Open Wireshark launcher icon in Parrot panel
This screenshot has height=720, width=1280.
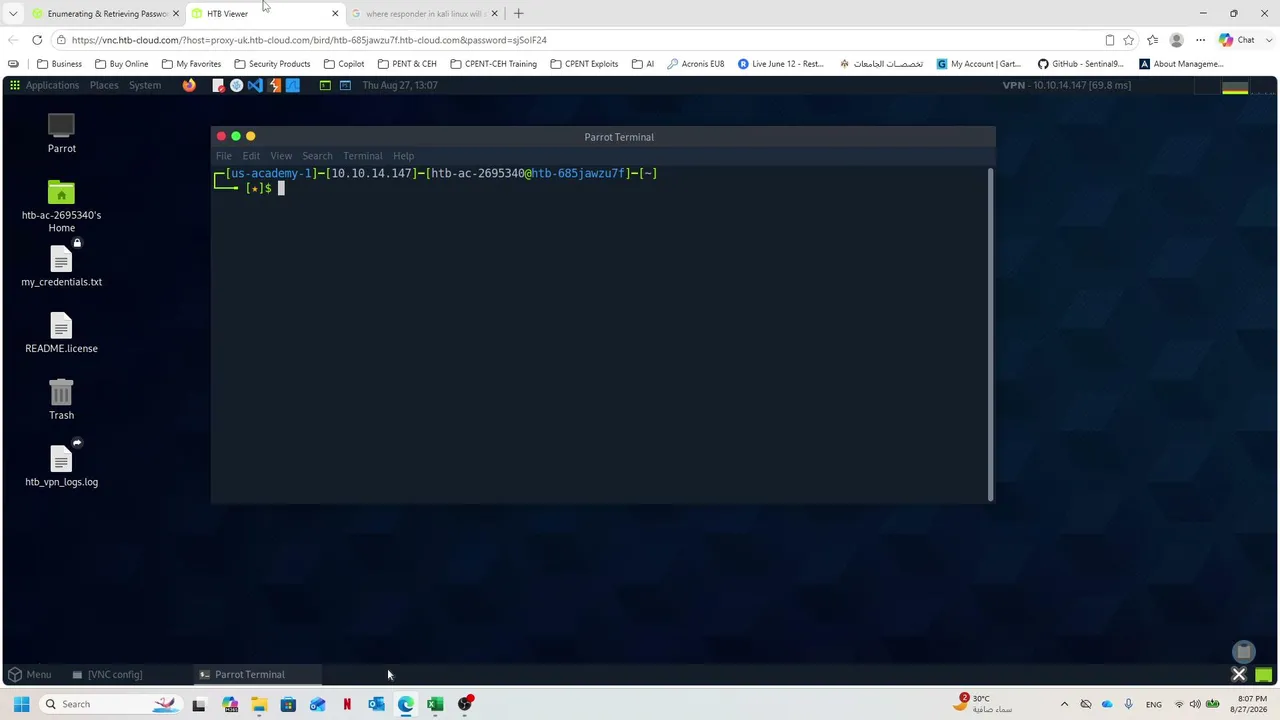[x=293, y=85]
